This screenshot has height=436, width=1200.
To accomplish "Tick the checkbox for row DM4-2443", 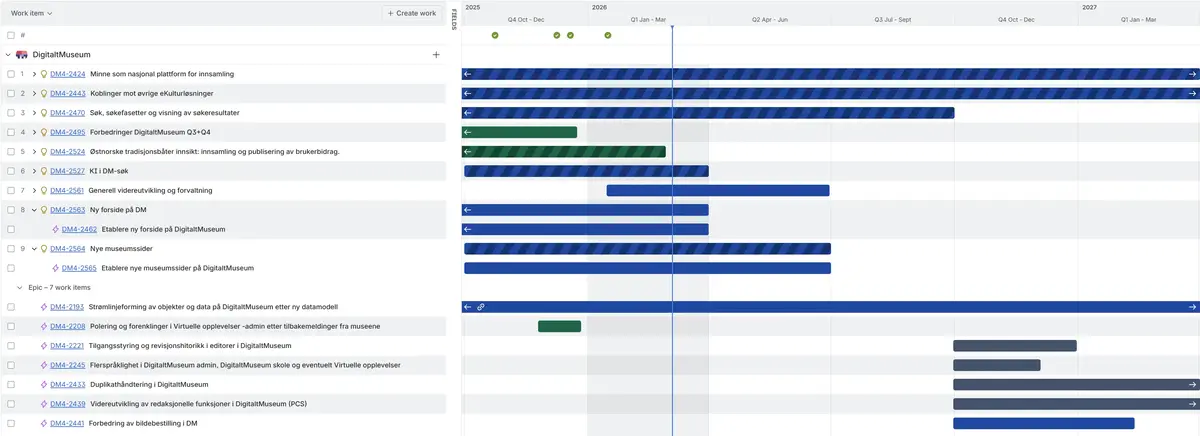I will click(11, 93).
